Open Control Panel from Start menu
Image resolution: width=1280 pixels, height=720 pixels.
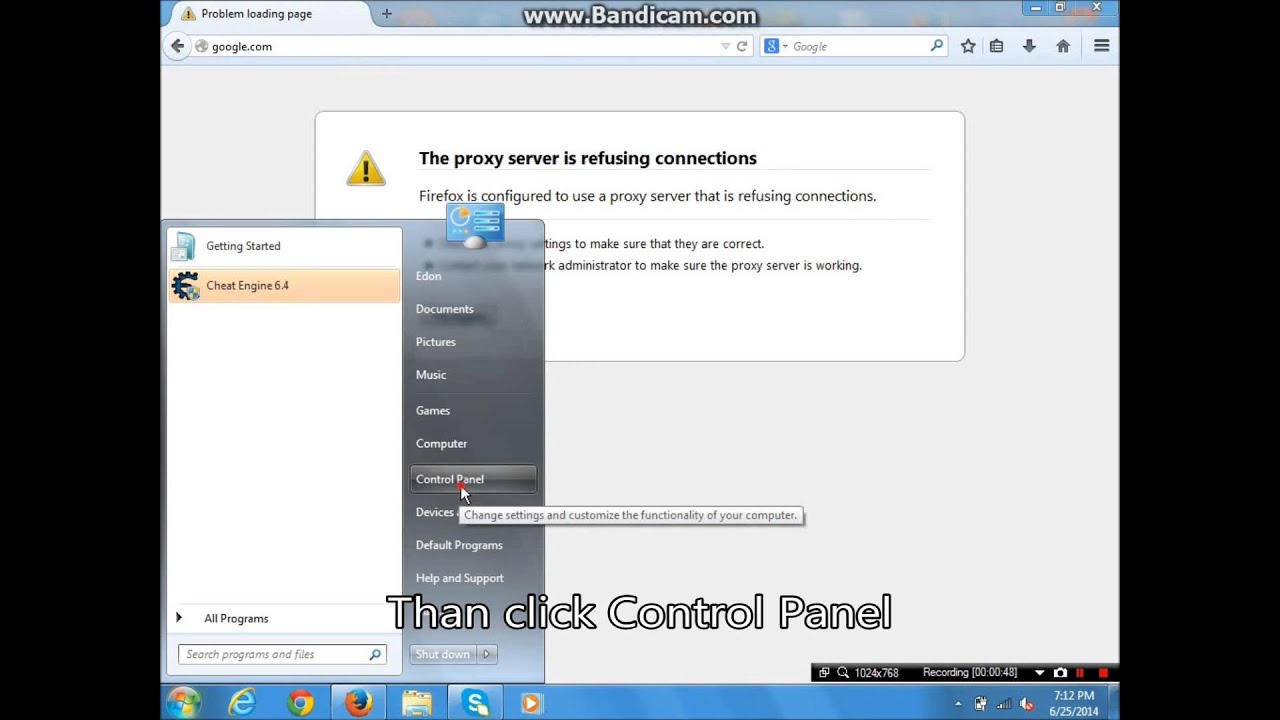coord(473,479)
